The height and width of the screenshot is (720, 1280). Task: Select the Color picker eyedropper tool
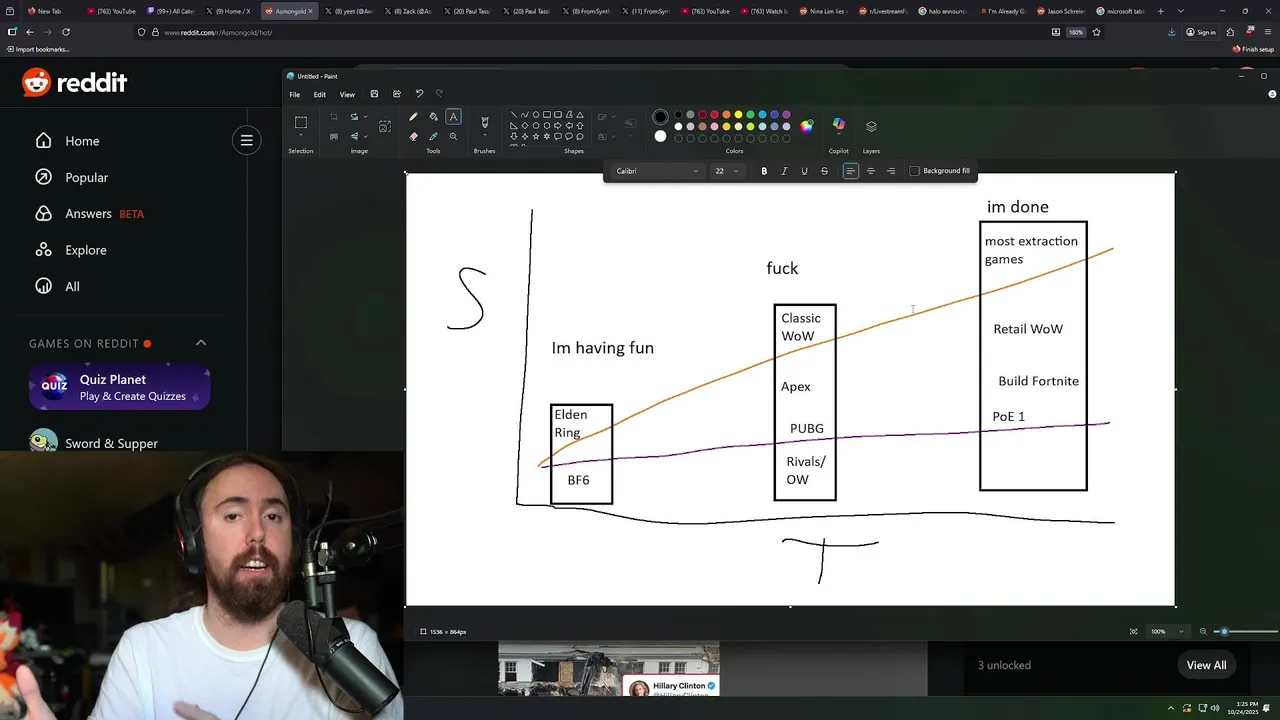pyautogui.click(x=433, y=136)
